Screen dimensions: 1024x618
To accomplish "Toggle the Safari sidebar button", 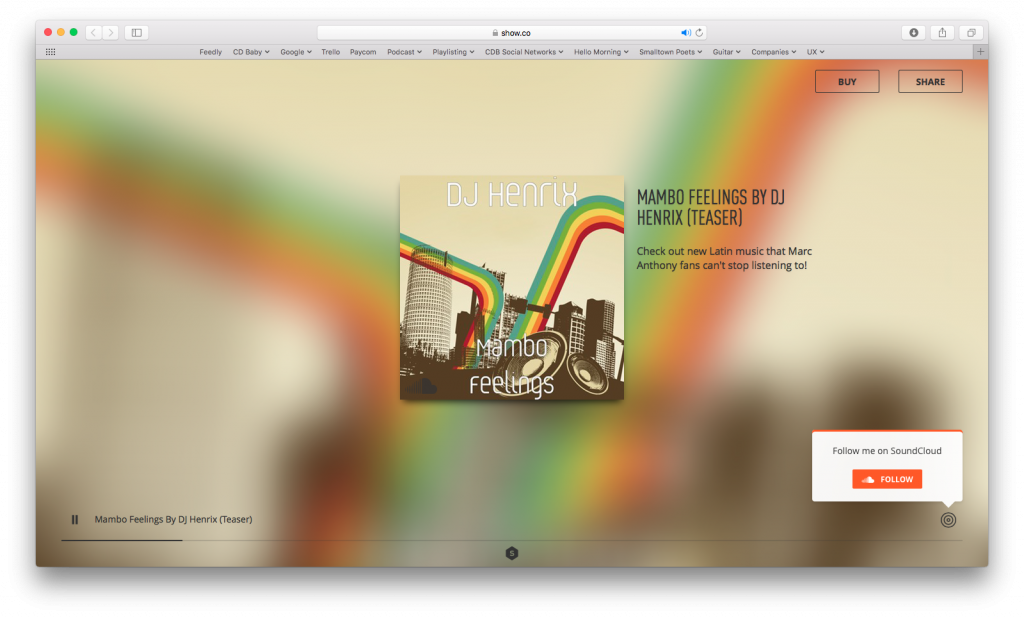I will point(136,32).
